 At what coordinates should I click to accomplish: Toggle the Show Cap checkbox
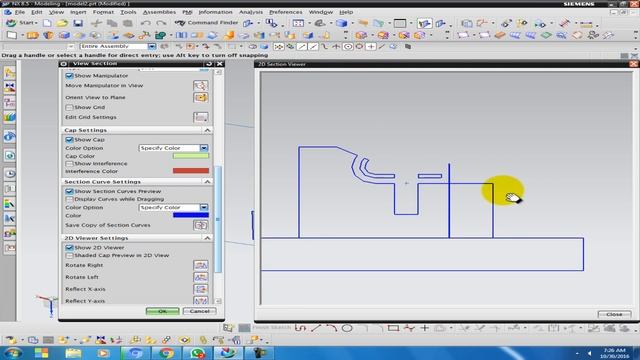click(x=69, y=140)
